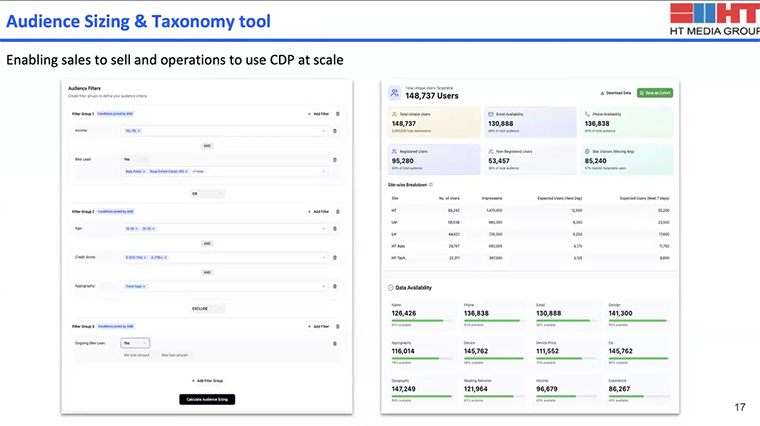Click the Site Visitors globe icon
The width and height of the screenshot is (760, 426).
587,151
